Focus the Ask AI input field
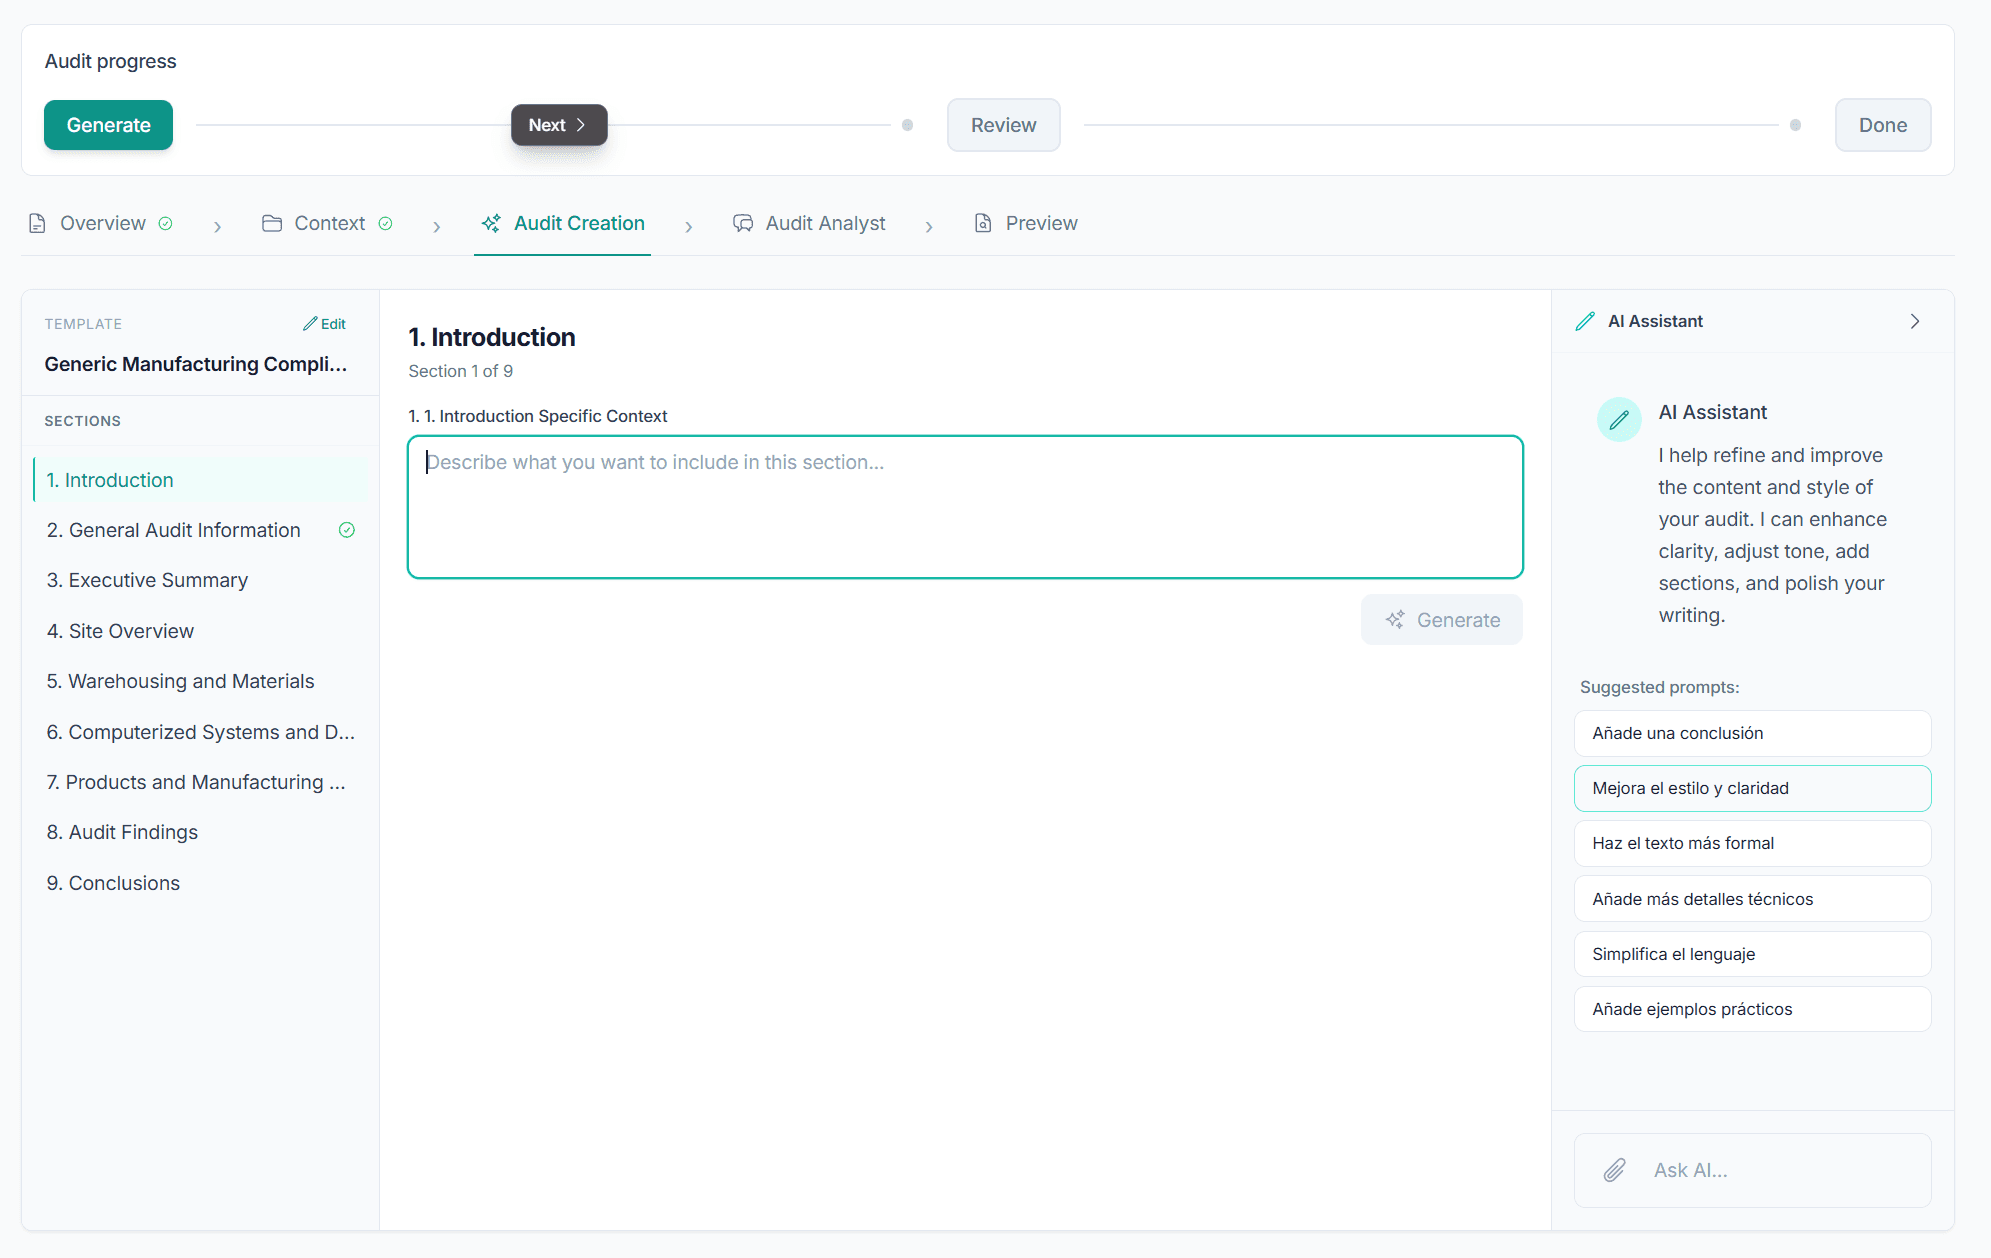The image size is (1991, 1258). pyautogui.click(x=1780, y=1170)
